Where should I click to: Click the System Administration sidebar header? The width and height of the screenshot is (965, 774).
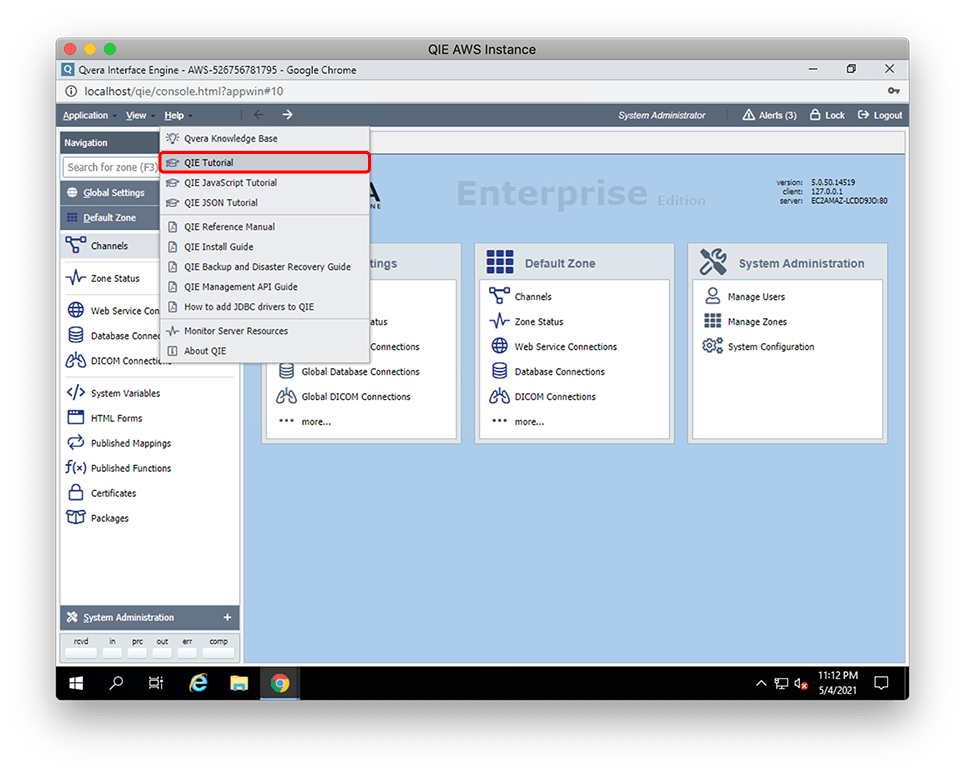150,617
